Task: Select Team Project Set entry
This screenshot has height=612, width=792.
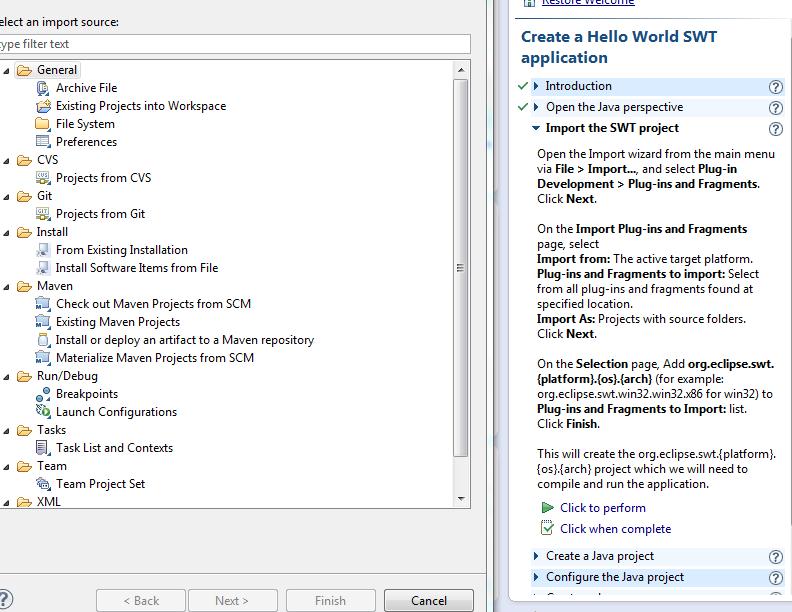Action: tap(101, 484)
